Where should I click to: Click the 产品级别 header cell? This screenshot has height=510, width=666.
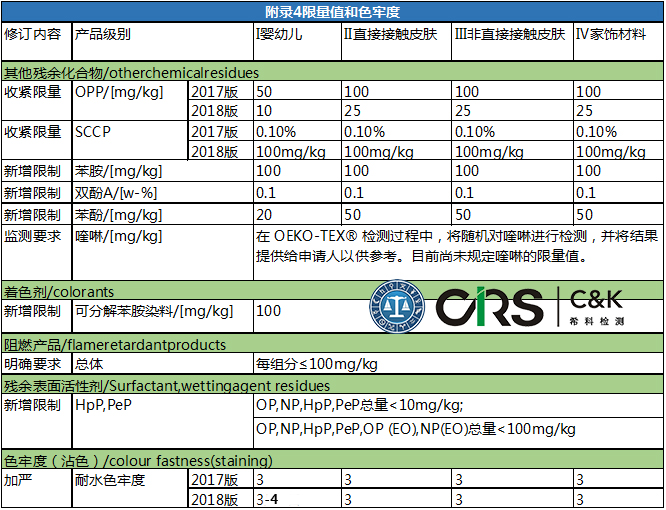pos(103,33)
